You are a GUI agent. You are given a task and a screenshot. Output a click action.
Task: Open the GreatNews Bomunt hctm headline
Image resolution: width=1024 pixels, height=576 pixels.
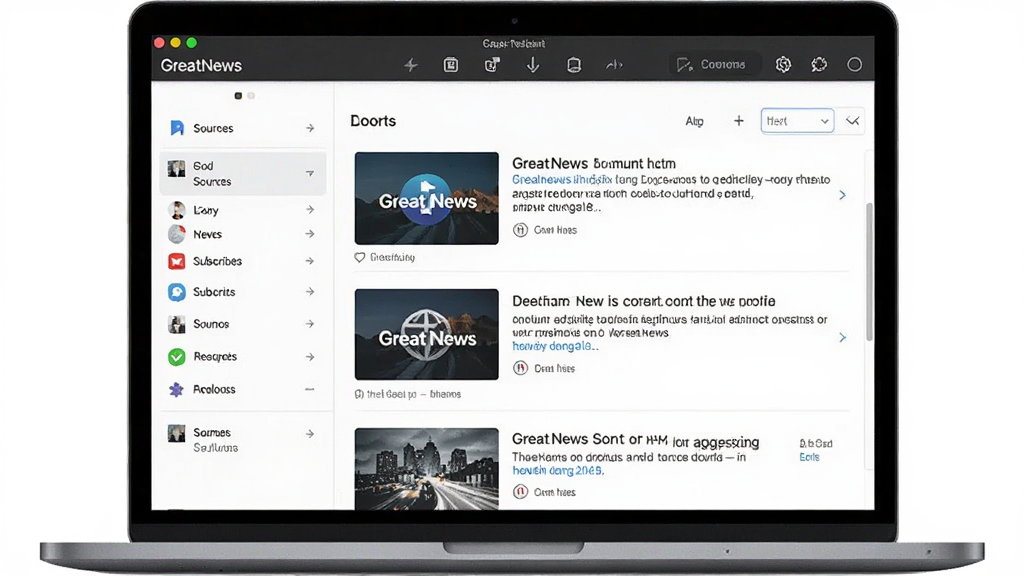click(x=594, y=163)
